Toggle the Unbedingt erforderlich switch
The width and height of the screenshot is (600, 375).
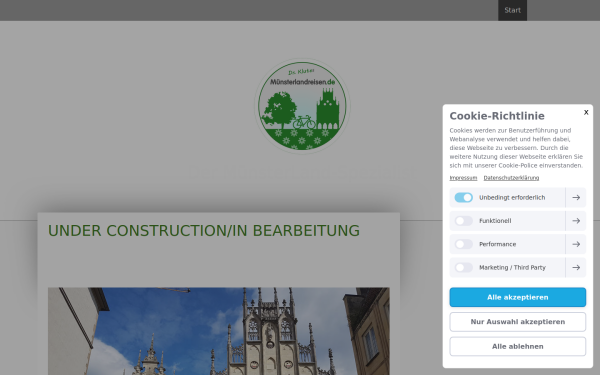pos(463,197)
